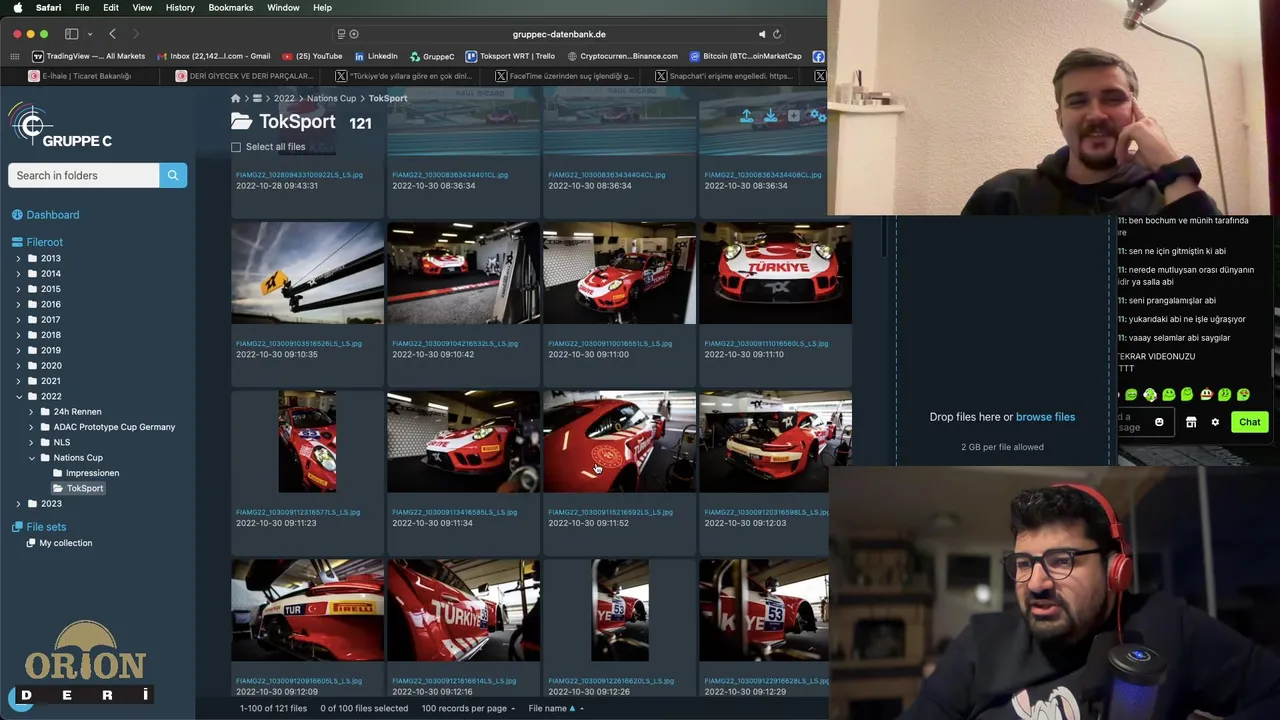This screenshot has width=1280, height=720.
Task: Go to home via breadcrumb house icon
Action: (x=235, y=98)
